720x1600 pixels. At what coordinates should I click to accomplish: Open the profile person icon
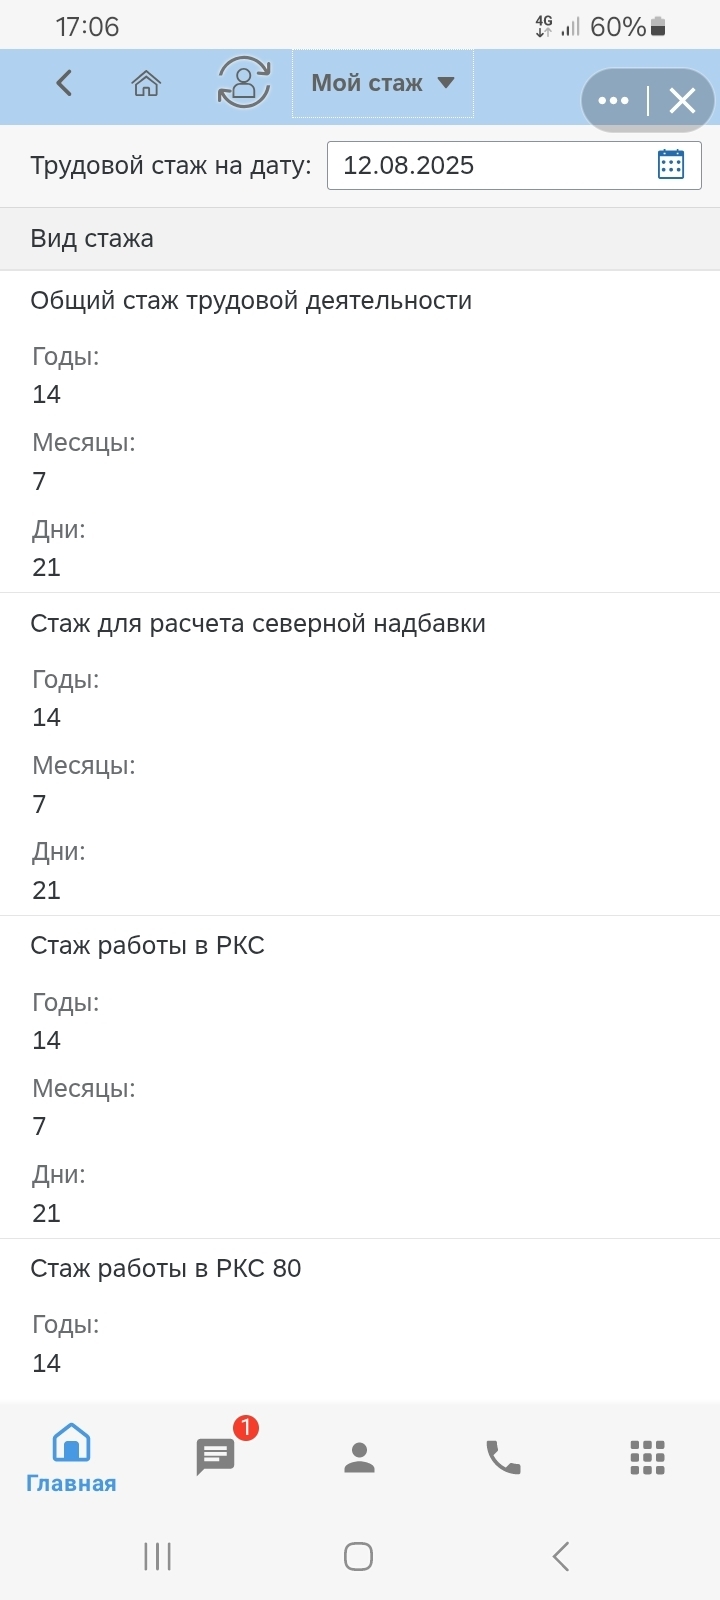click(359, 1457)
